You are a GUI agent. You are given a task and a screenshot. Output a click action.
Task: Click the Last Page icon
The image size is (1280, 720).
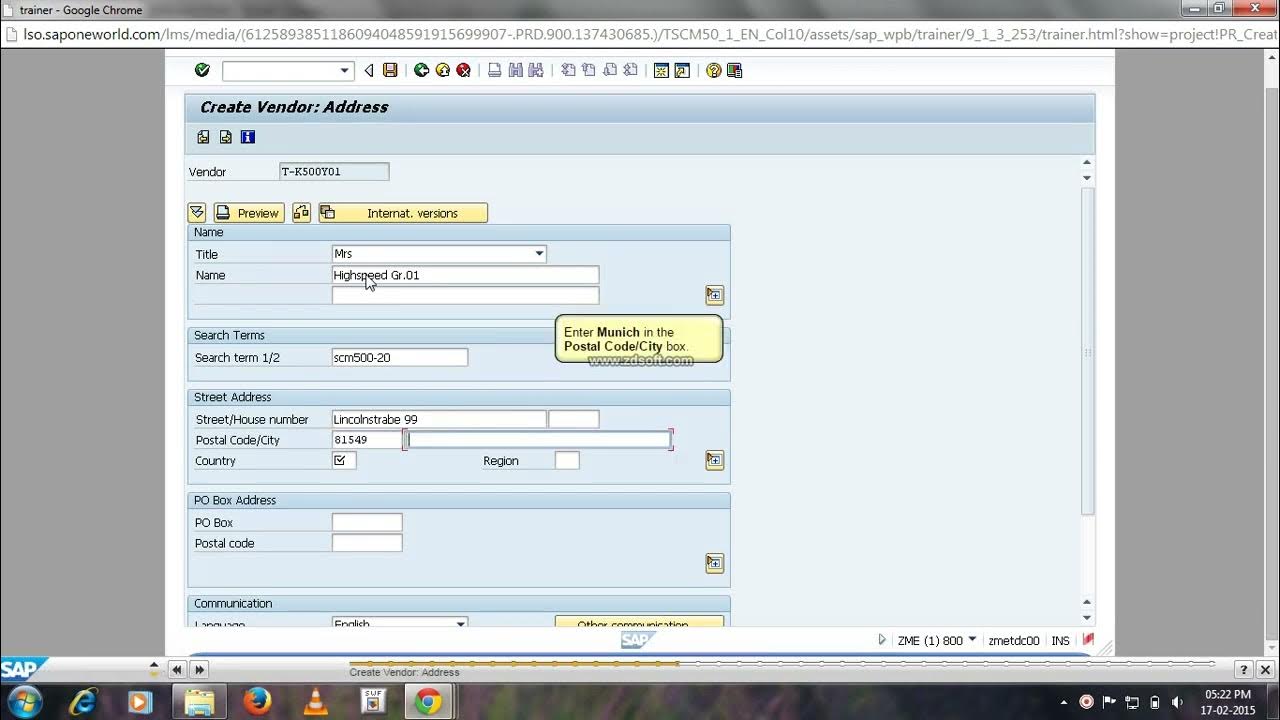pyautogui.click(x=630, y=70)
